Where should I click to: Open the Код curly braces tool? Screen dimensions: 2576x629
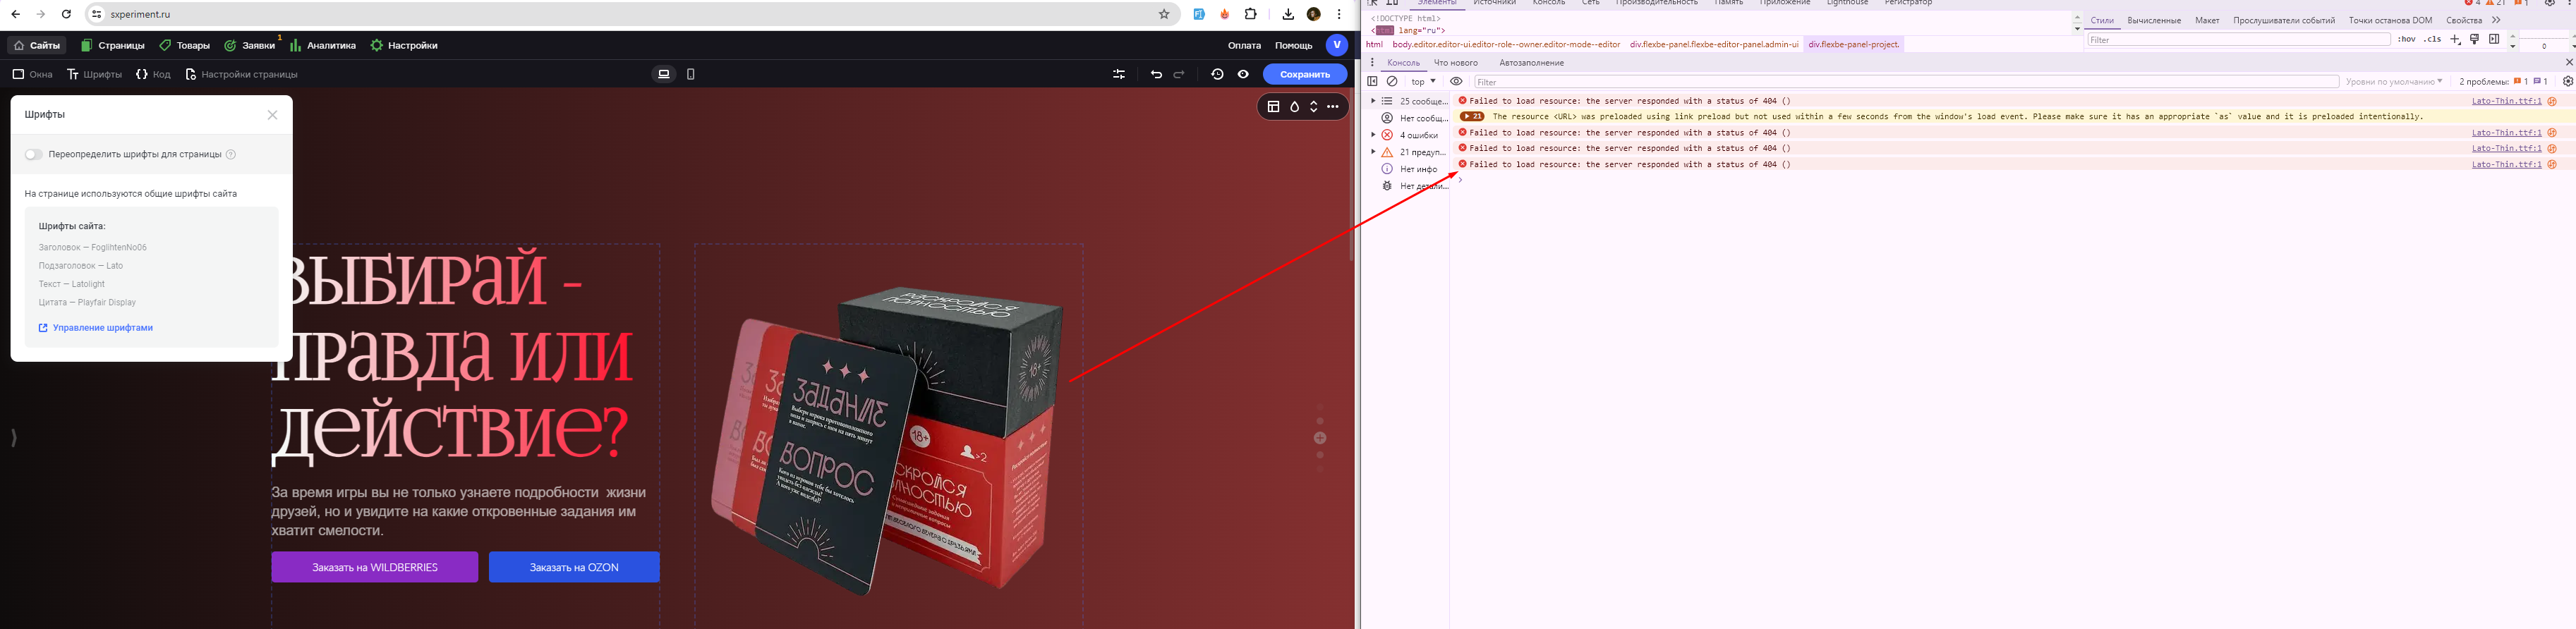coord(153,74)
